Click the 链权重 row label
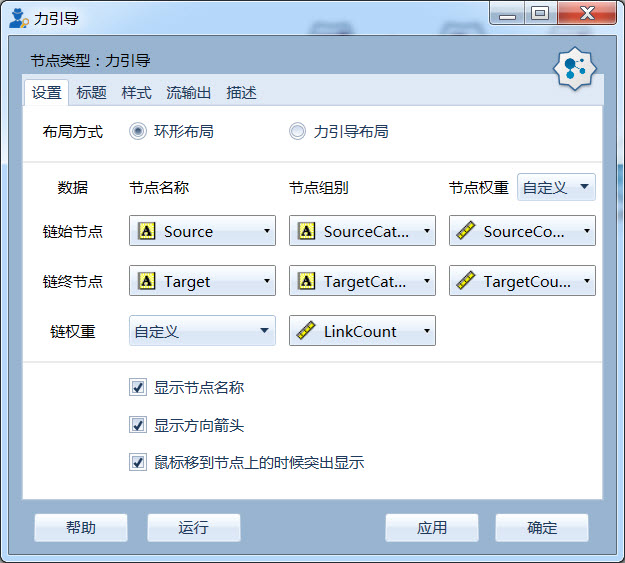The image size is (625, 563). pyautogui.click(x=73, y=331)
